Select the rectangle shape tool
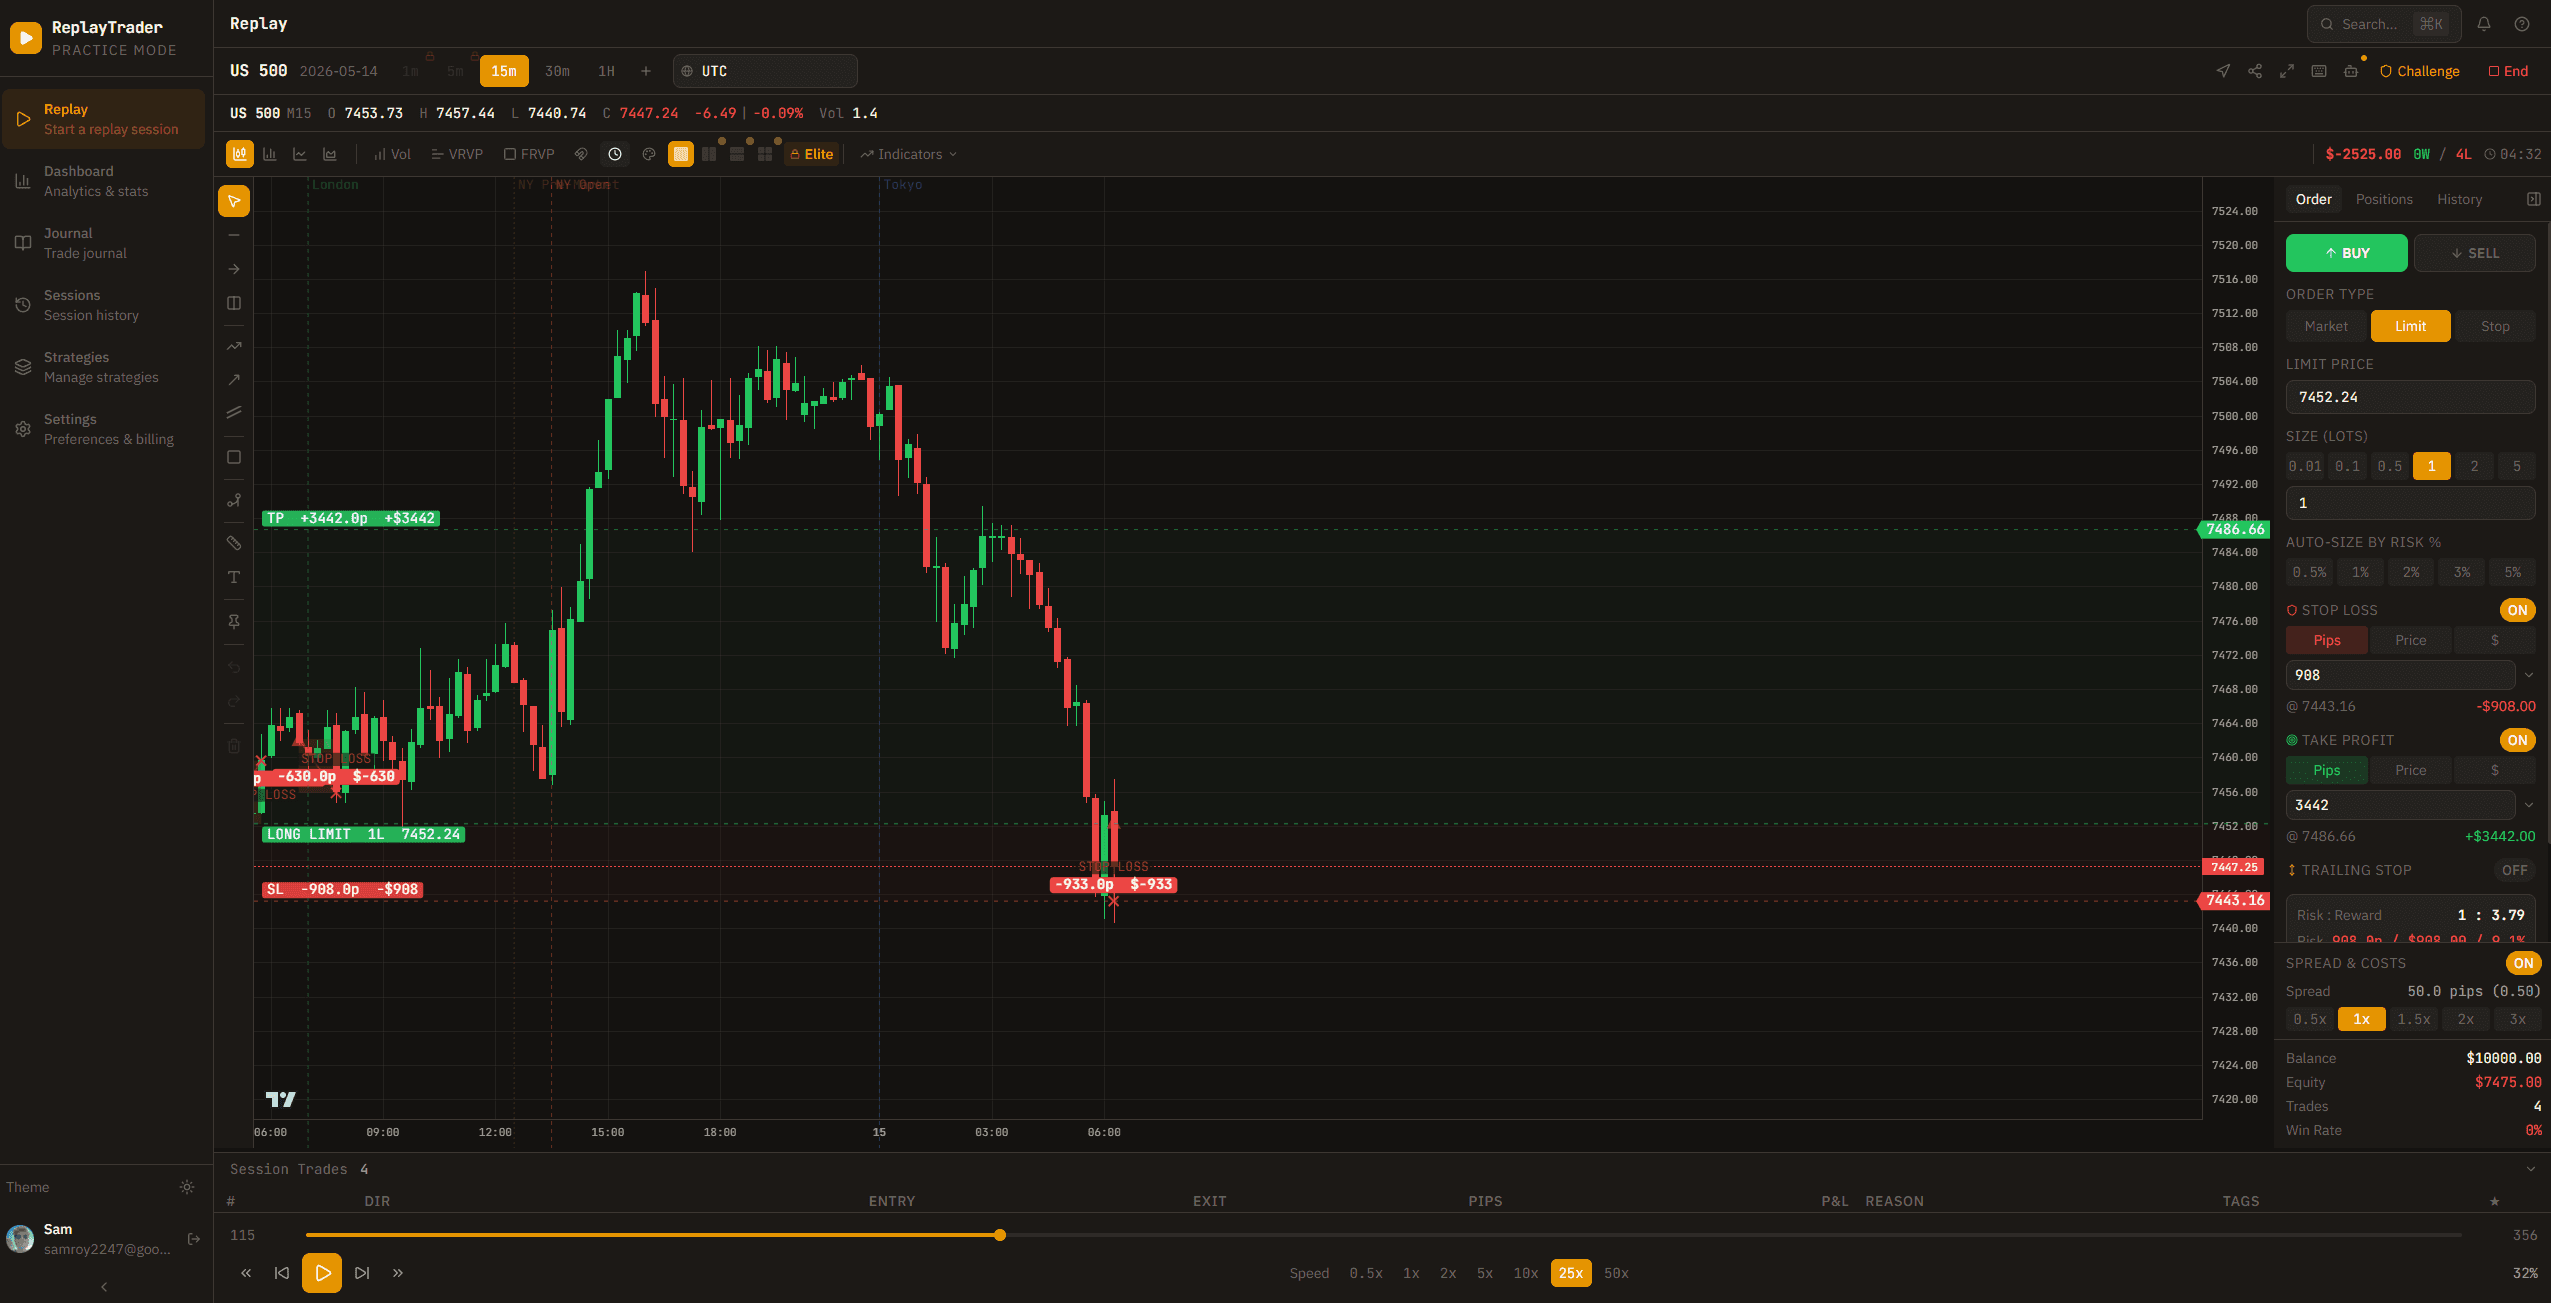The width and height of the screenshot is (2551, 1303). [234, 457]
